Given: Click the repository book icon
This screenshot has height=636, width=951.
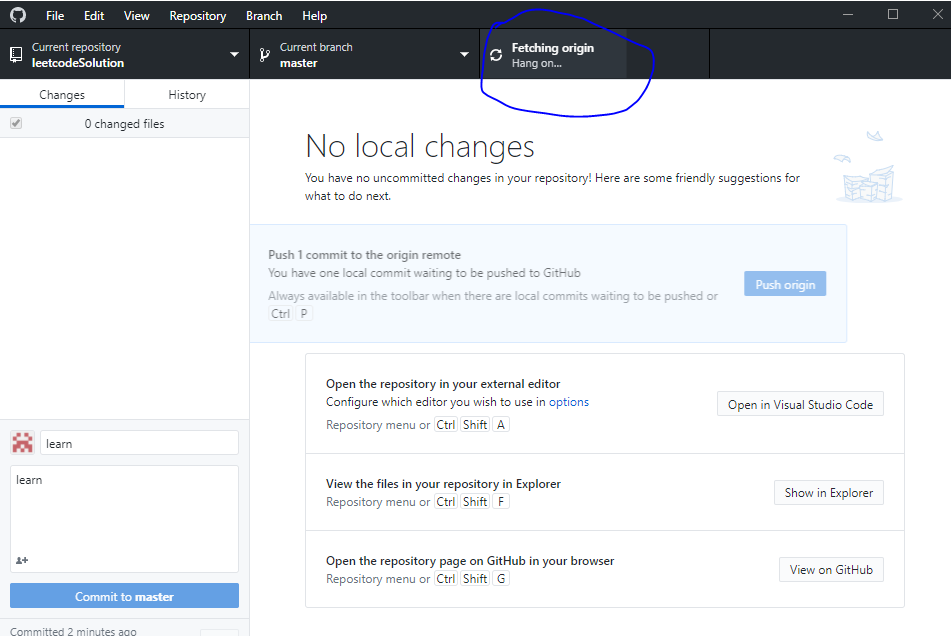Looking at the screenshot, I should pos(16,55).
